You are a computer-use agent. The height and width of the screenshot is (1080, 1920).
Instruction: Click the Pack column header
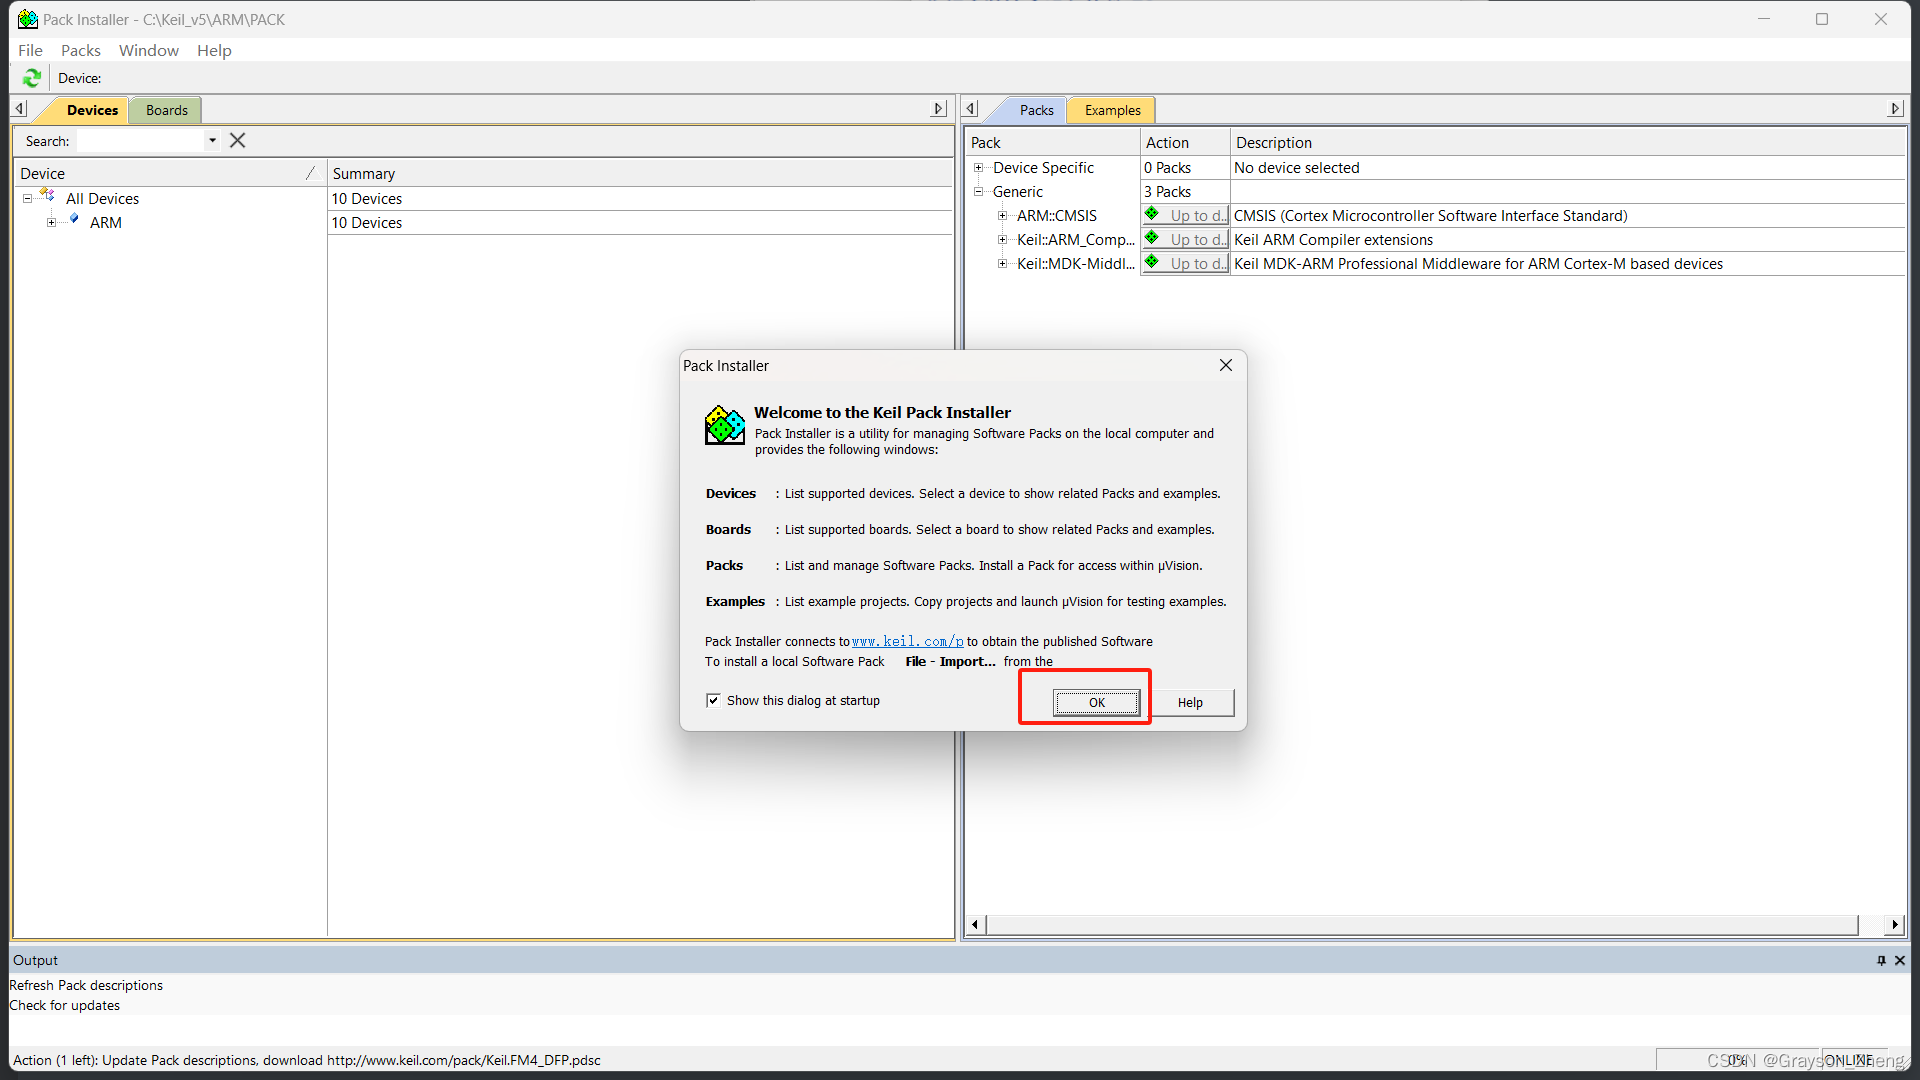click(1053, 142)
